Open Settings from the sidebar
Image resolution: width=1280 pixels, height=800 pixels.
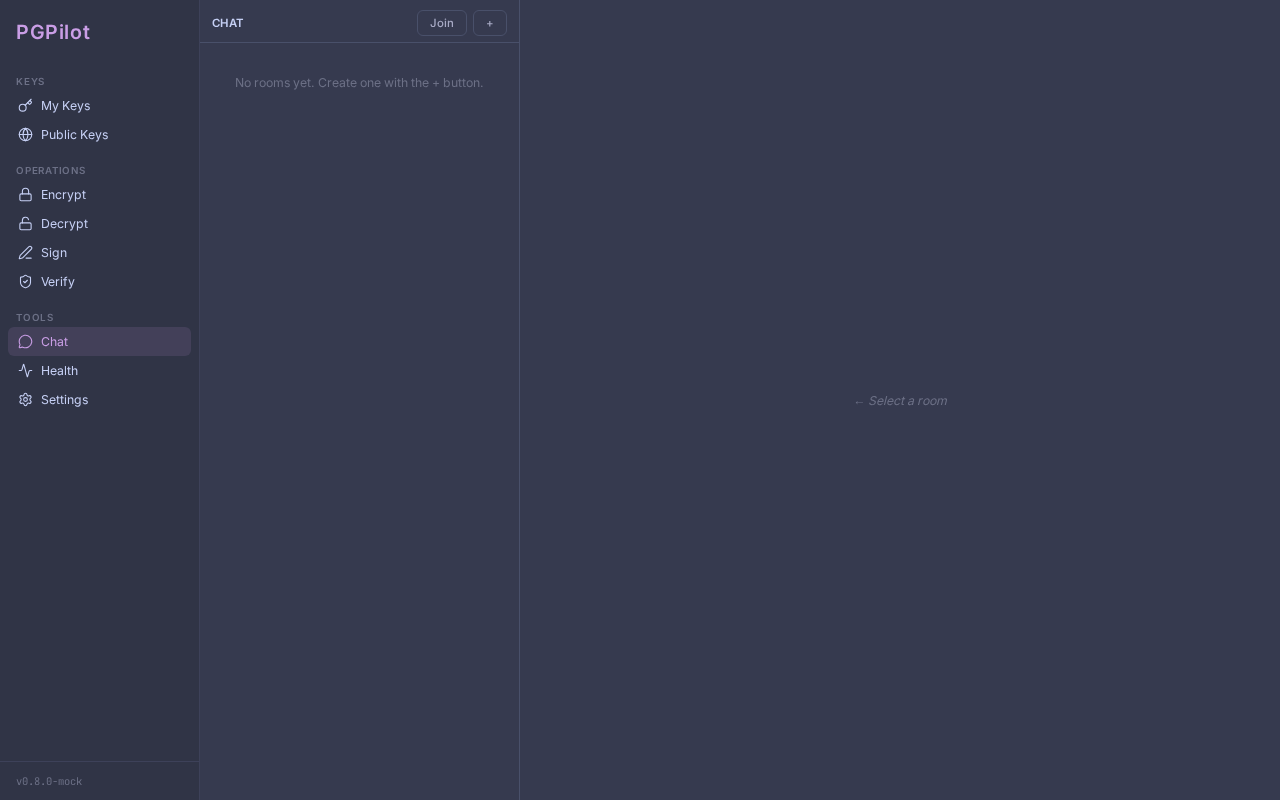(x=99, y=400)
